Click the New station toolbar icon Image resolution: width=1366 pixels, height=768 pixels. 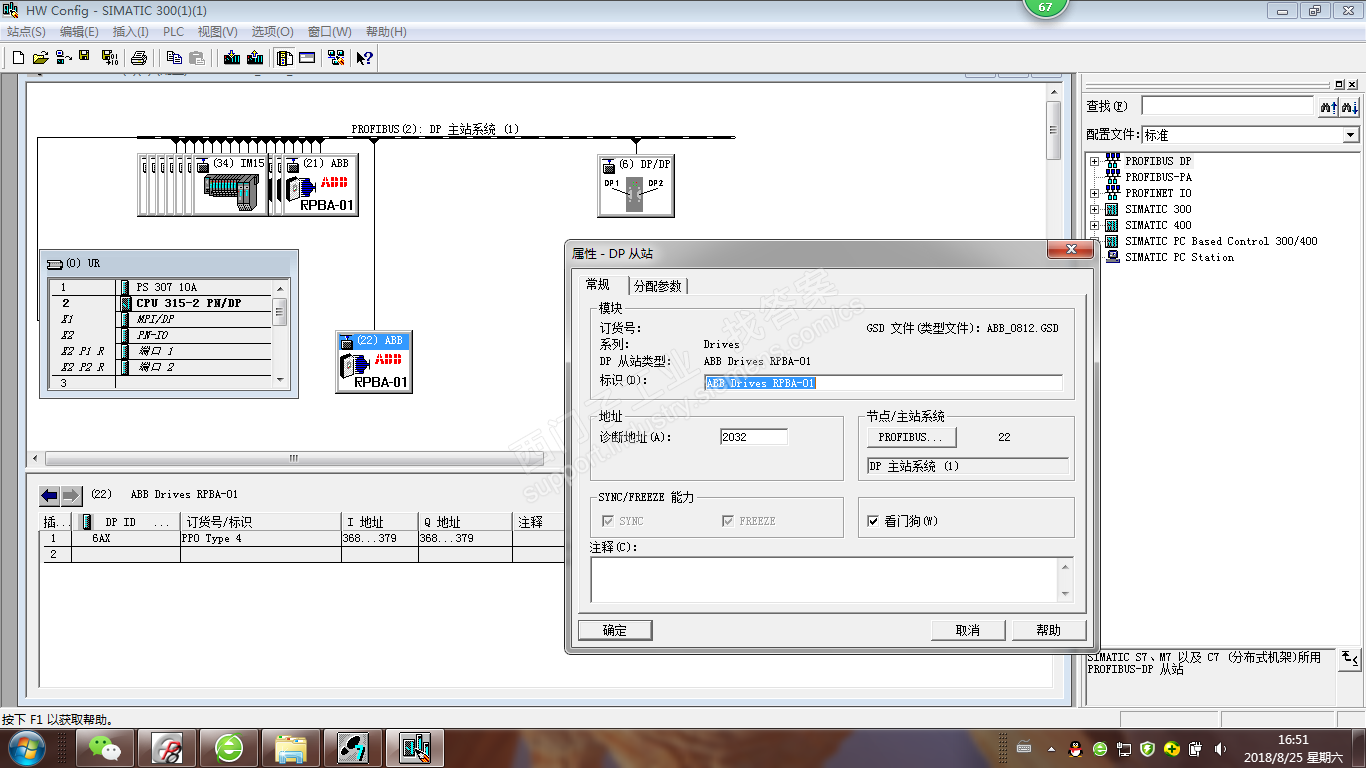point(18,58)
